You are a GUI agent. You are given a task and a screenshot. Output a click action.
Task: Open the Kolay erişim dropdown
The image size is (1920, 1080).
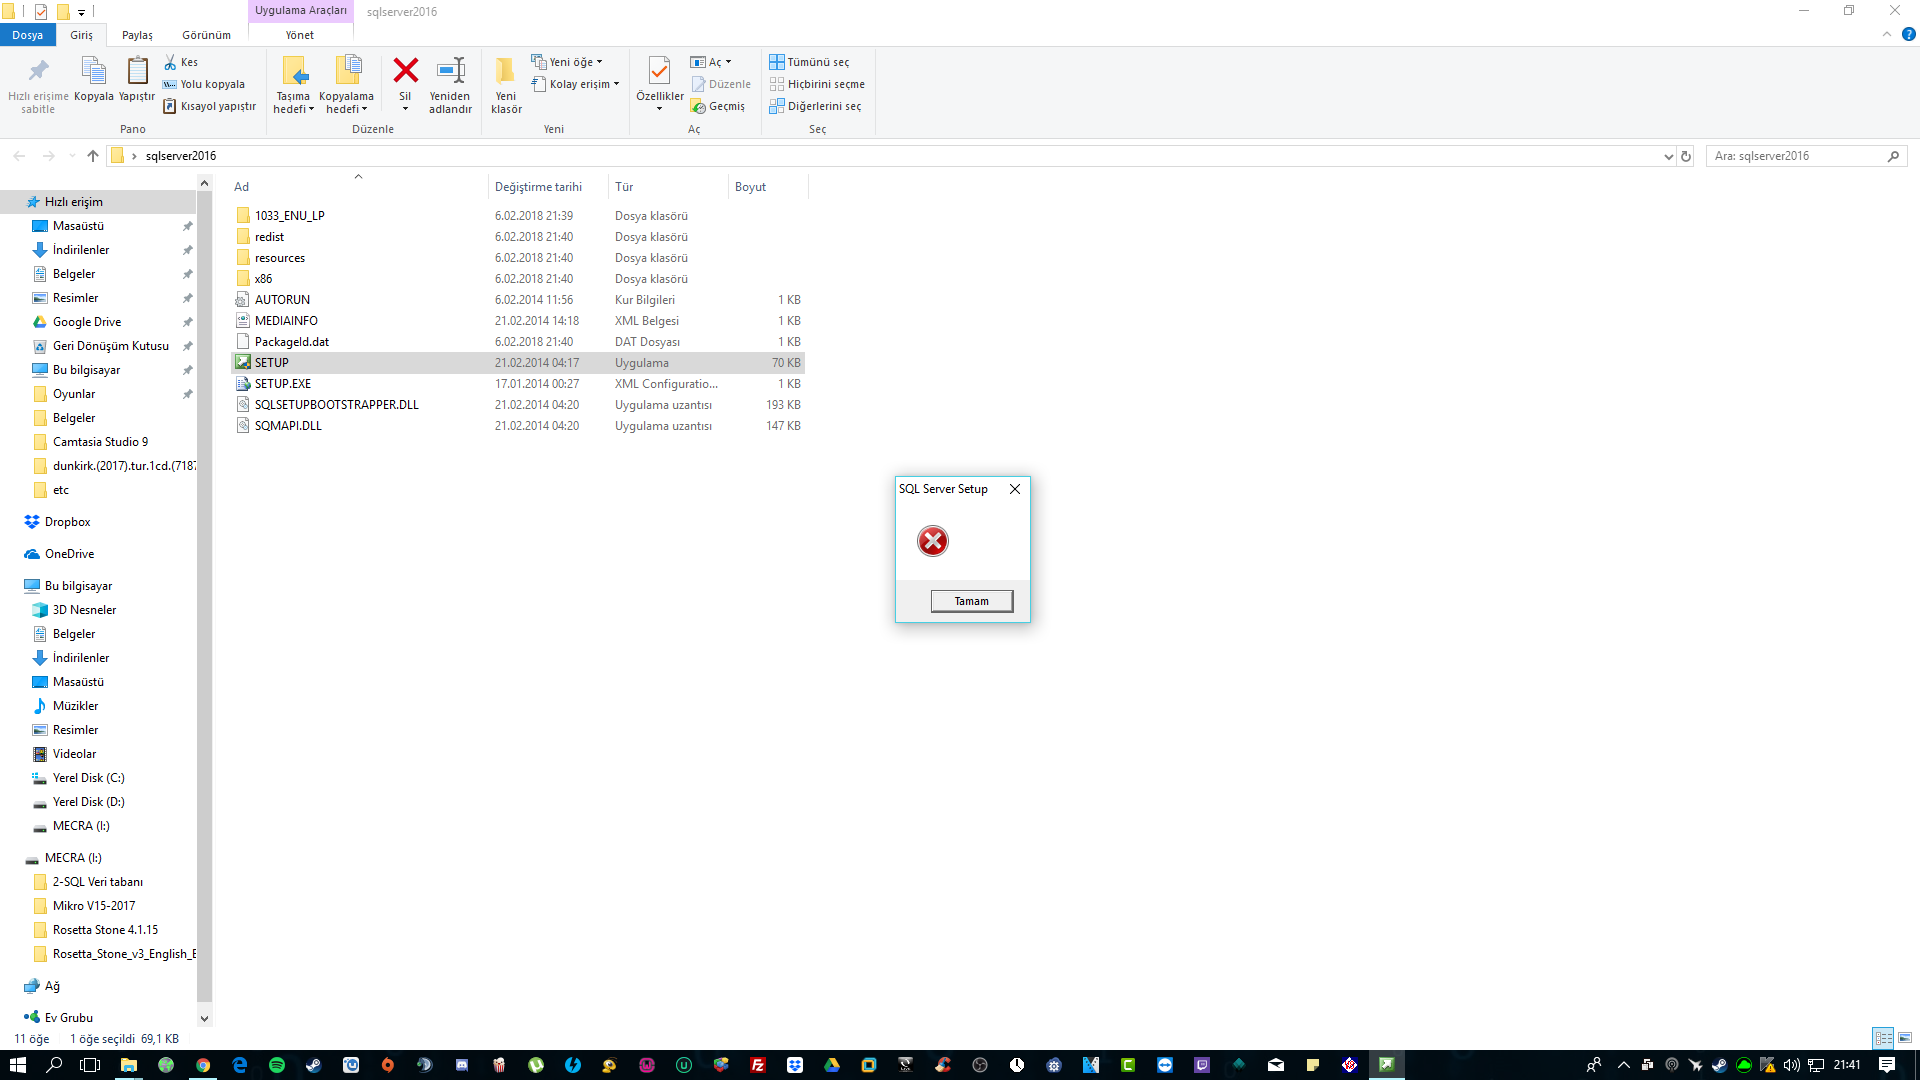(576, 84)
